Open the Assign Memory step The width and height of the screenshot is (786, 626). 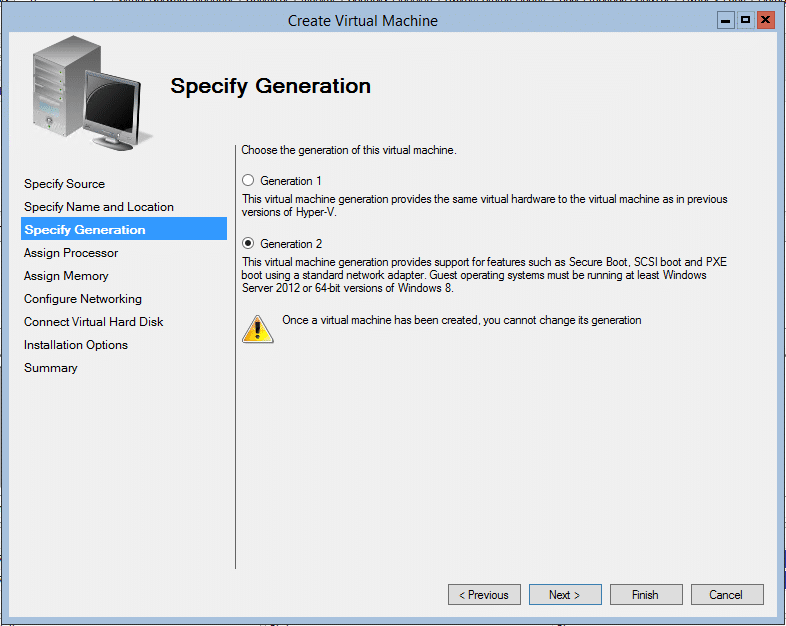click(66, 276)
